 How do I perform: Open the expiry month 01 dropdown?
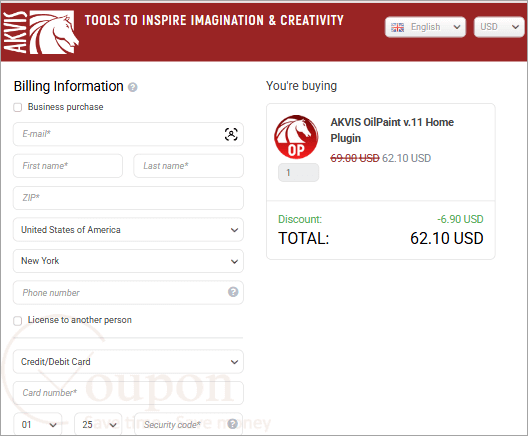pos(38,424)
